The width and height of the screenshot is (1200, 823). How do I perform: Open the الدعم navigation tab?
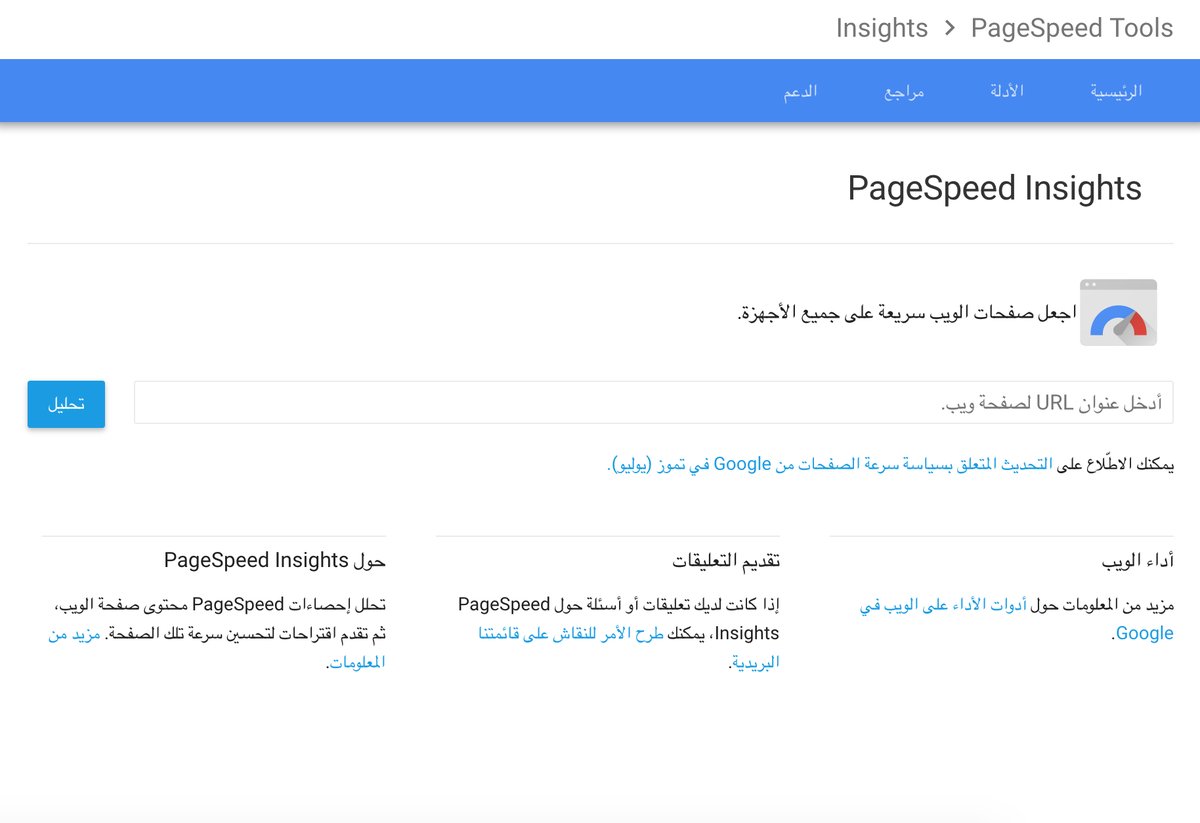(799, 91)
